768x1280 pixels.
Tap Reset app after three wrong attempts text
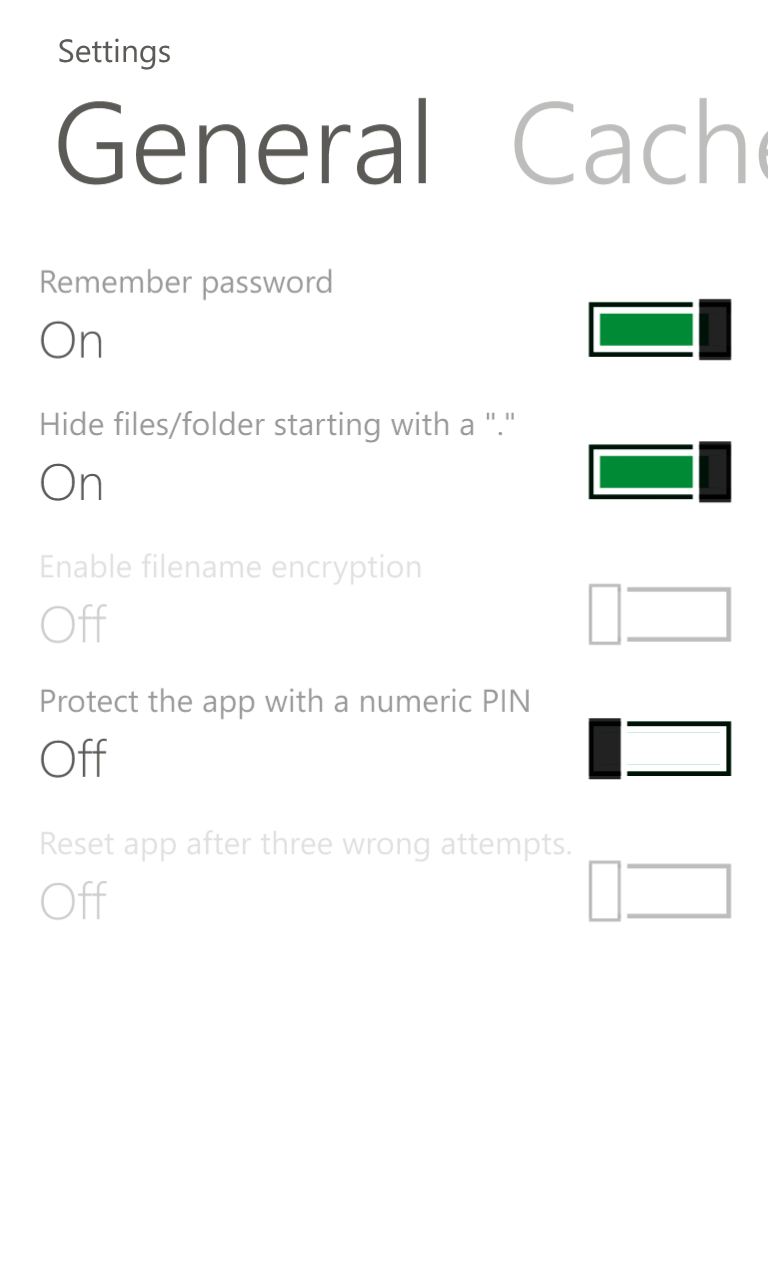pos(306,844)
